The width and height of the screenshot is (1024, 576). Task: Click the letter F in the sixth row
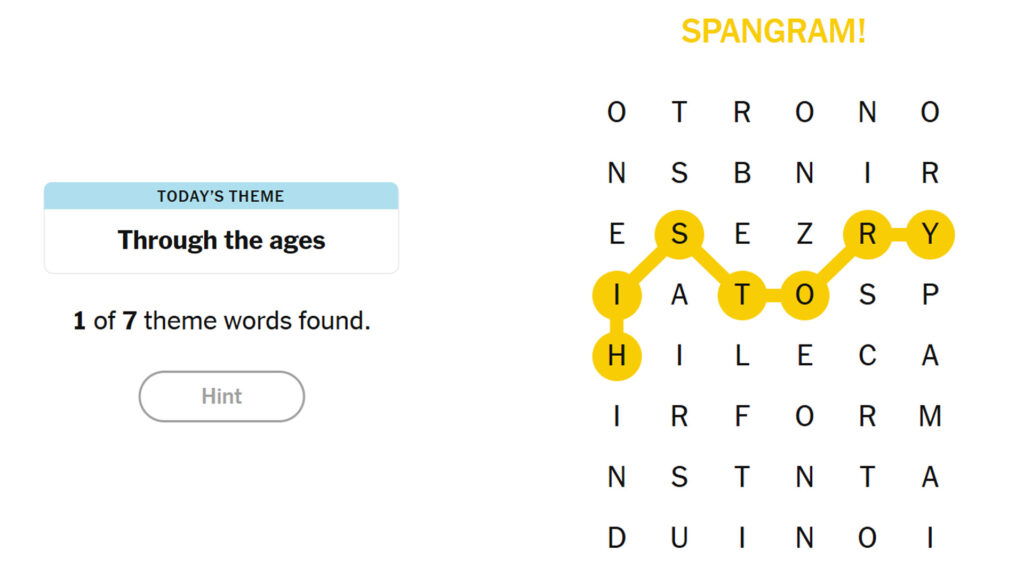point(744,417)
